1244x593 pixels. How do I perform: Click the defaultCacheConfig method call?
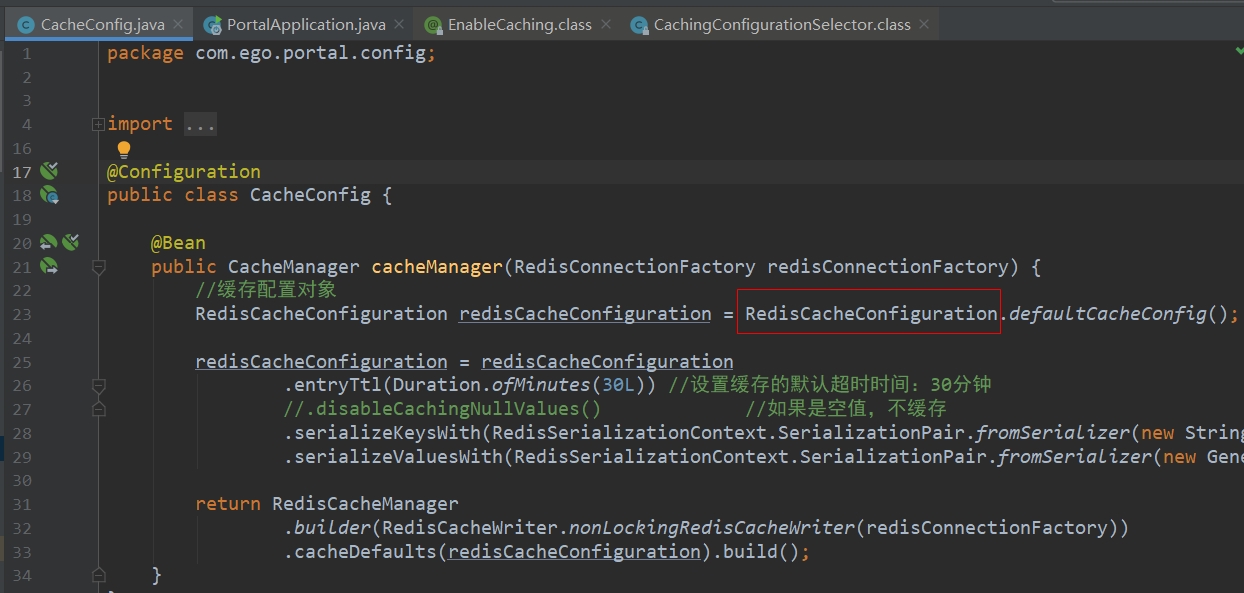1107,314
